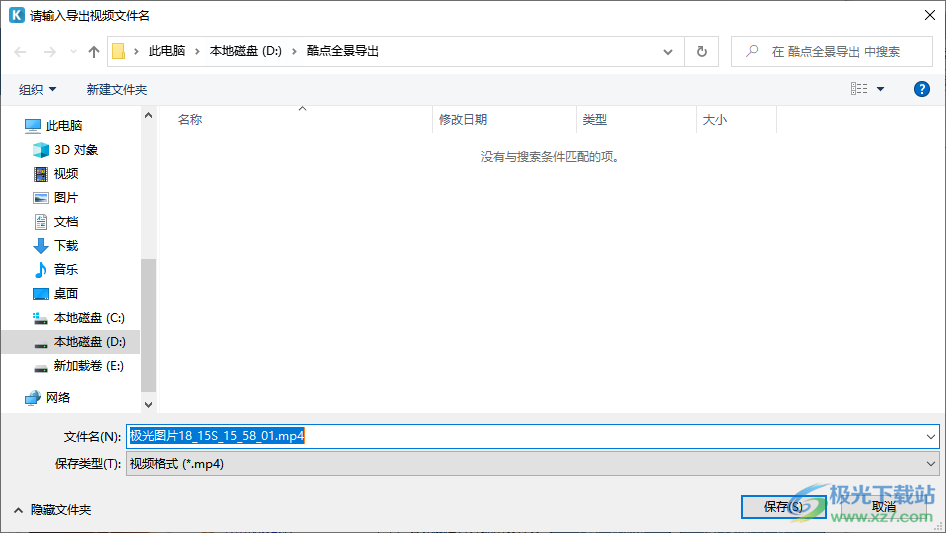Open 桌面 folder in sidebar
Screen dimensions: 946x533
click(56, 294)
